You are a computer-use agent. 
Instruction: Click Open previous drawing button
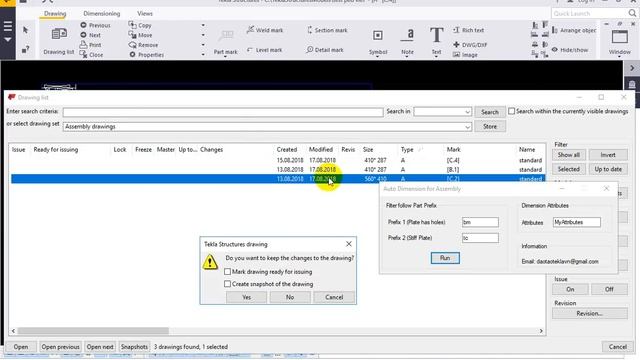60,347
